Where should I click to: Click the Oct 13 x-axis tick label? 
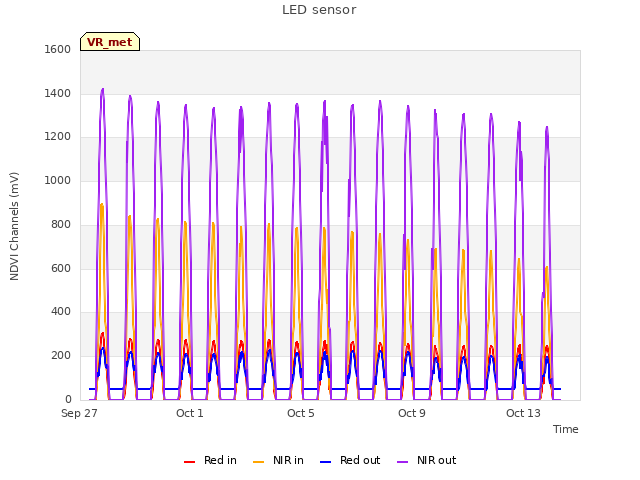click(x=523, y=413)
